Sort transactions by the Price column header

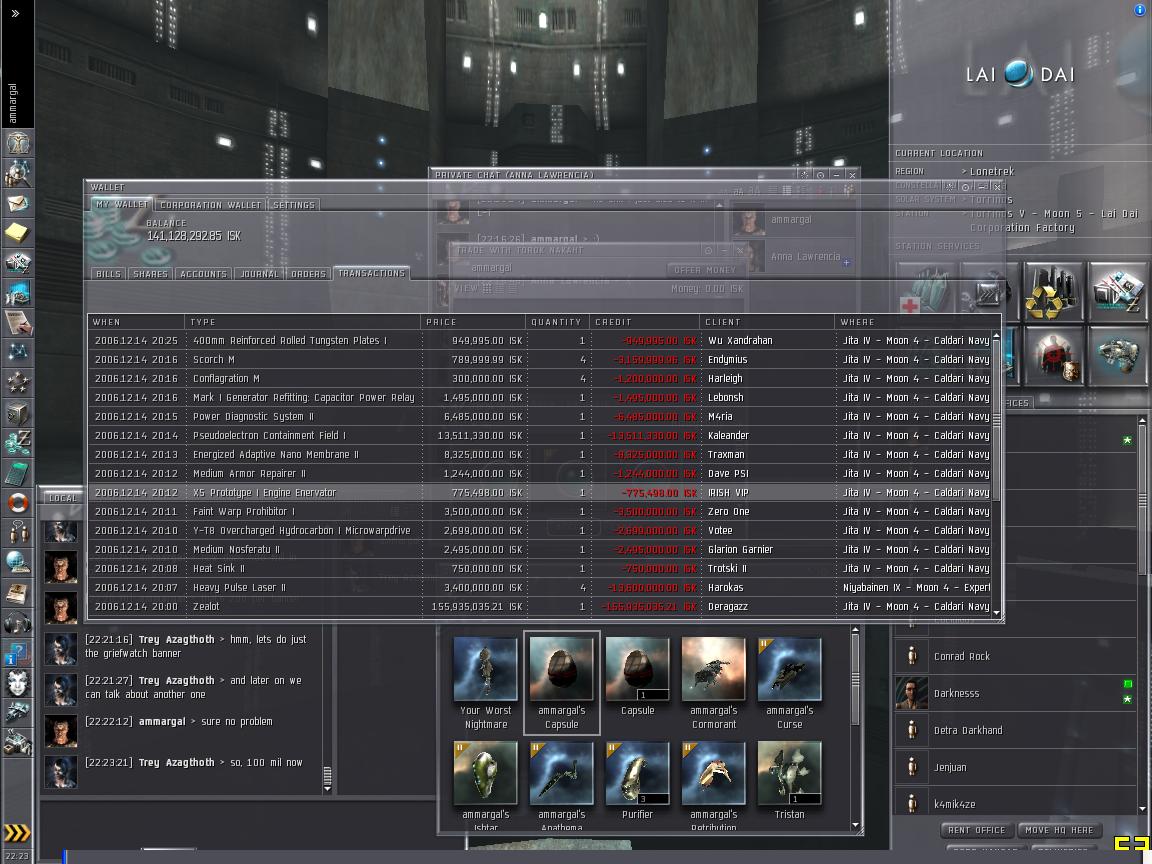click(x=473, y=322)
